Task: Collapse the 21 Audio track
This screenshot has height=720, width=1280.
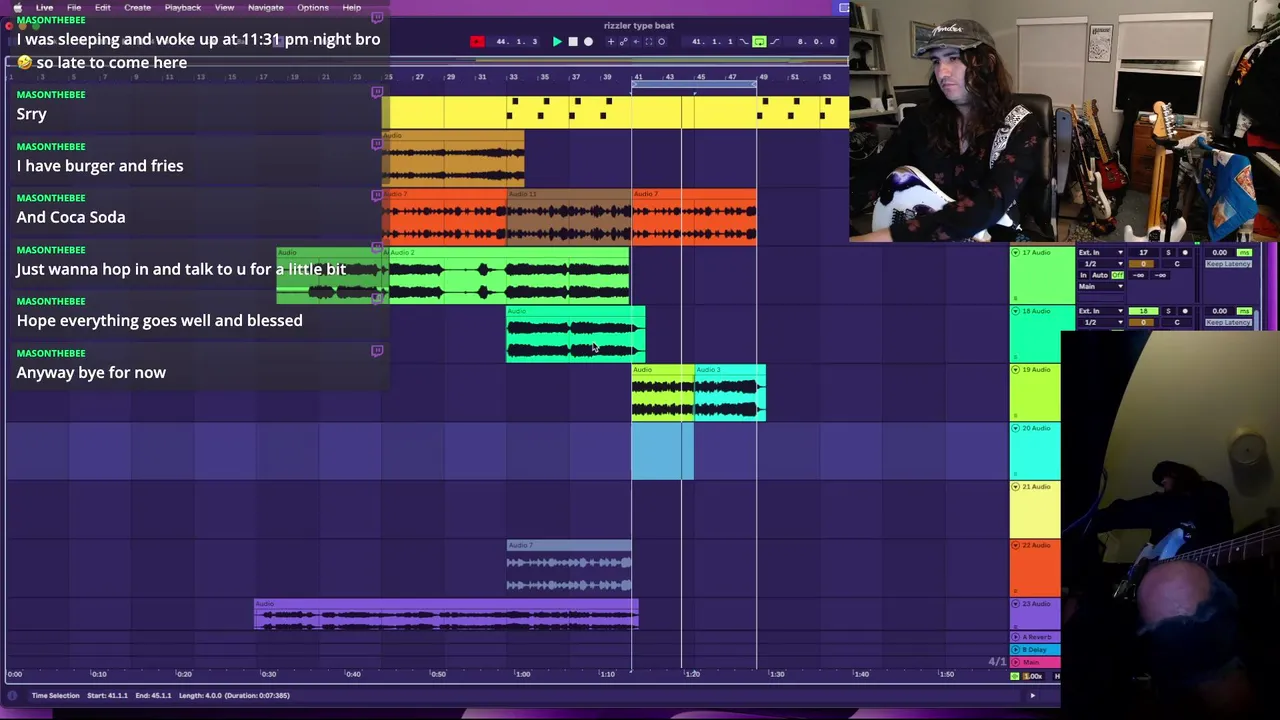Action: [1015, 487]
